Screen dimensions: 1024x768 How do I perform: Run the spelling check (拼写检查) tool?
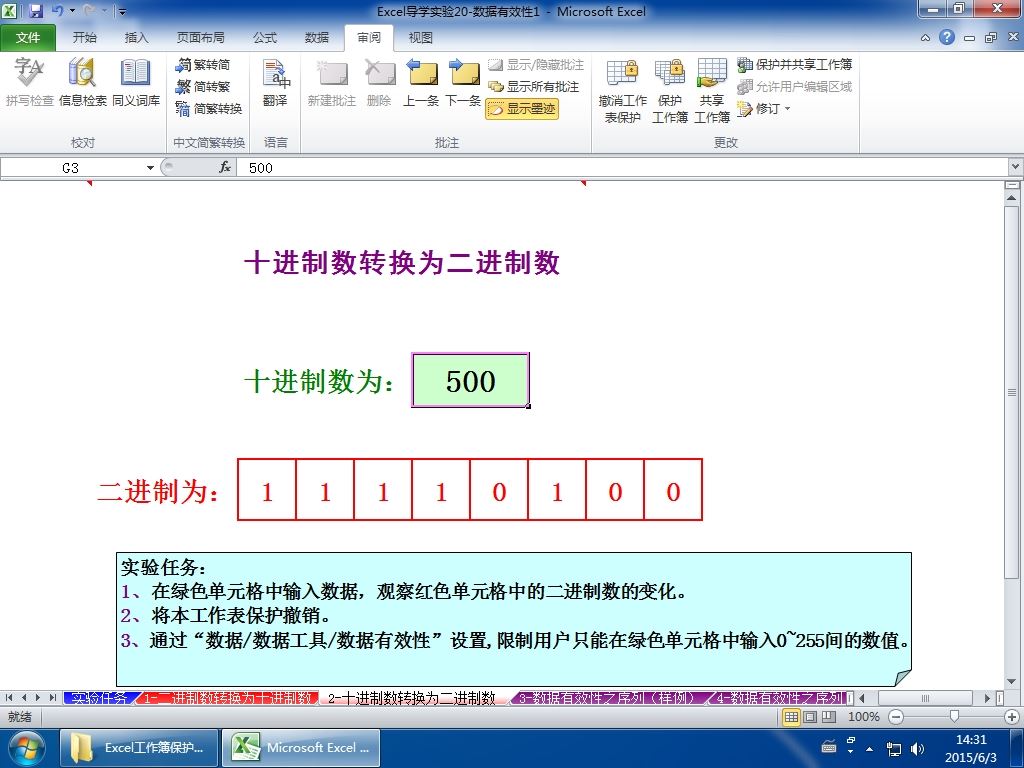pyautogui.click(x=29, y=82)
